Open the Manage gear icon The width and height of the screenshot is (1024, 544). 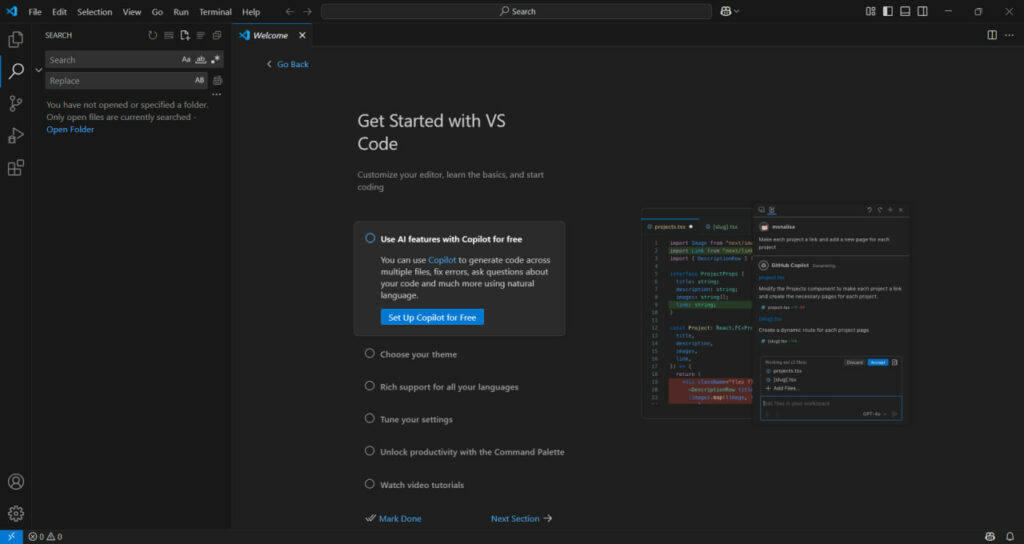16,514
